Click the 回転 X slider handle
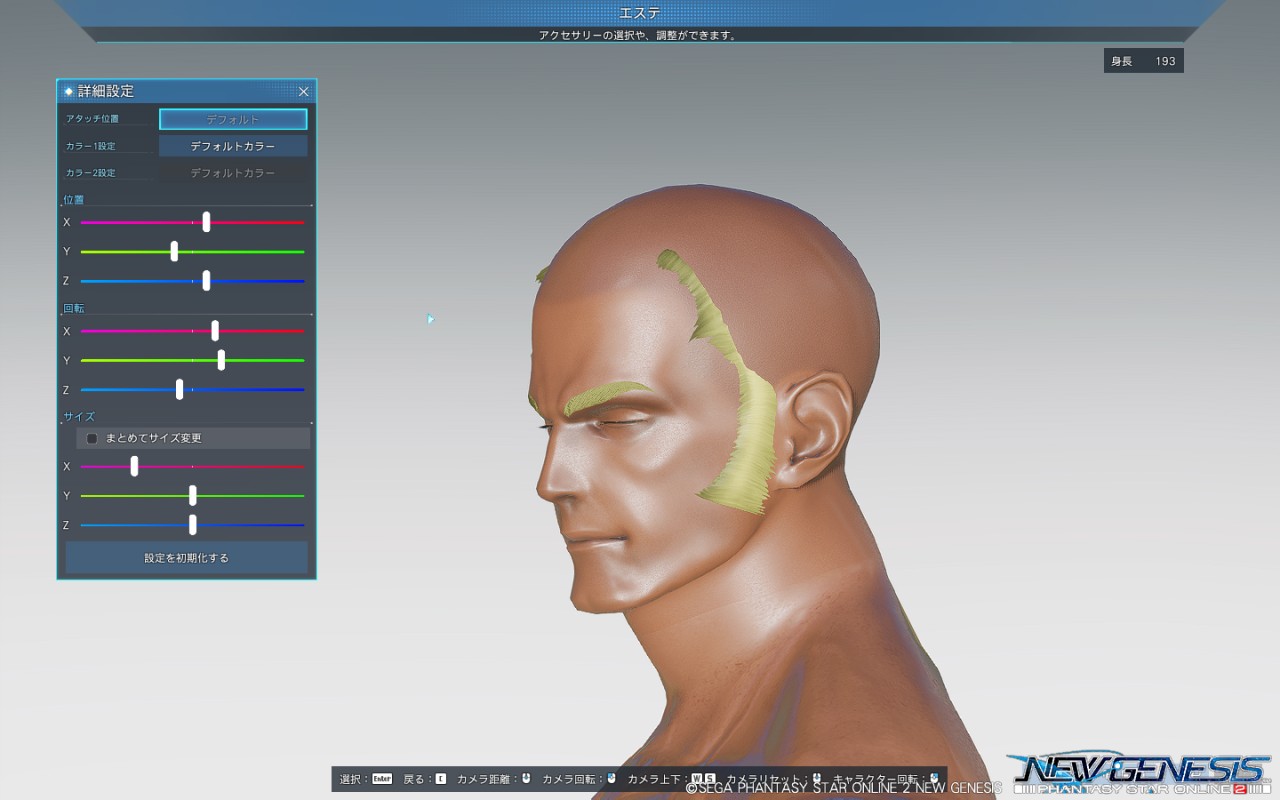The height and width of the screenshot is (800, 1280). [x=215, y=331]
